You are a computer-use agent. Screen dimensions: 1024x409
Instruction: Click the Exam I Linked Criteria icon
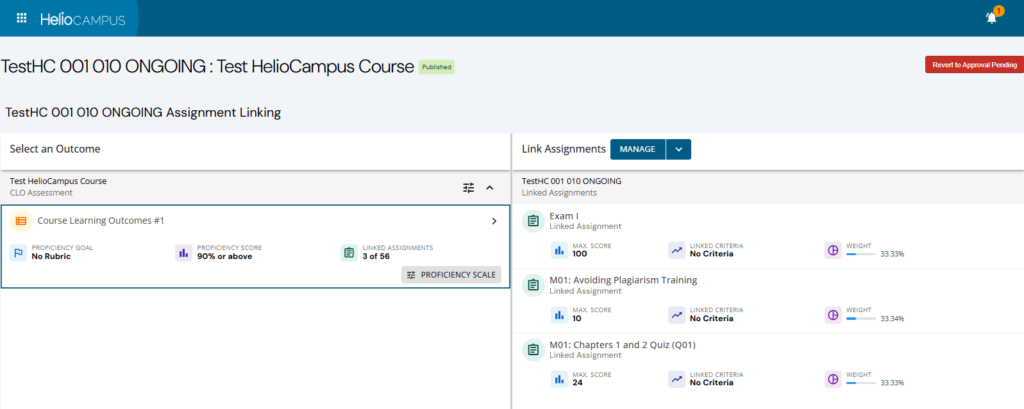(677, 250)
